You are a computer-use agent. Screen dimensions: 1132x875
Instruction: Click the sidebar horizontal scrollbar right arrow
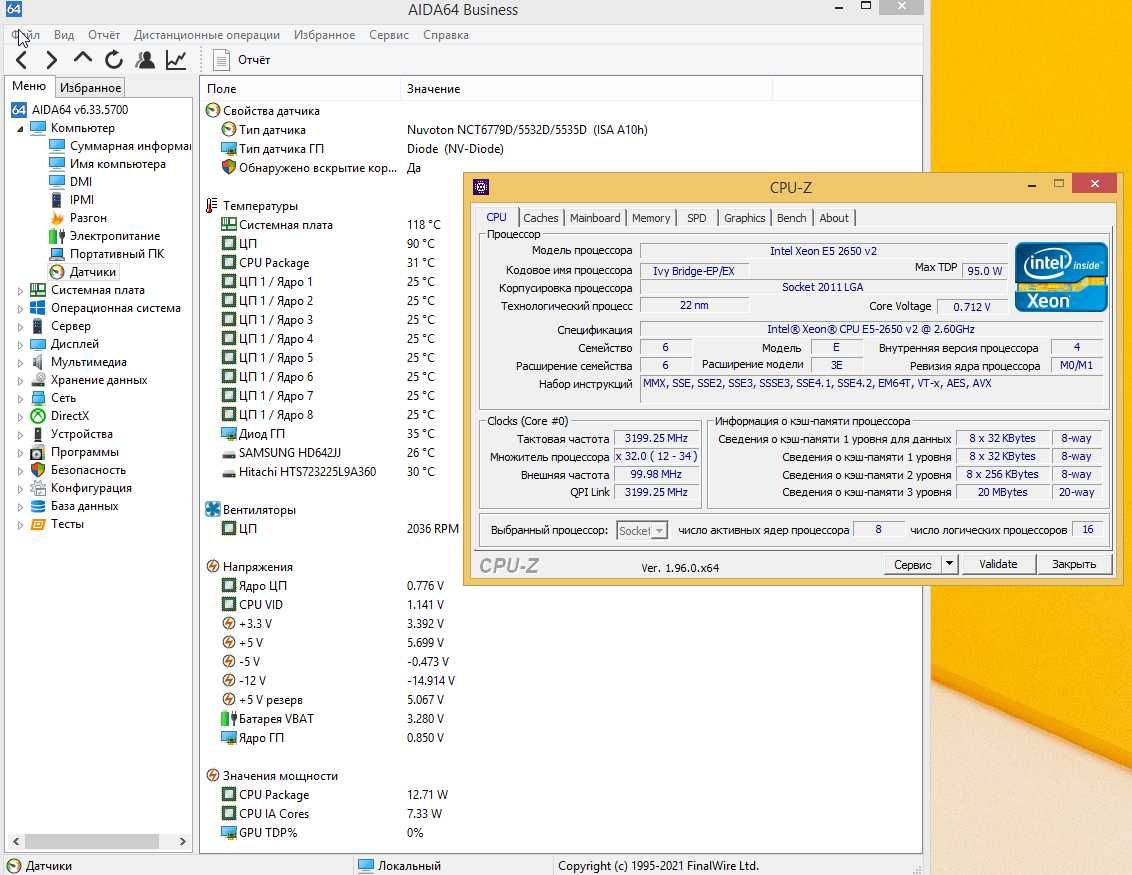pyautogui.click(x=183, y=841)
